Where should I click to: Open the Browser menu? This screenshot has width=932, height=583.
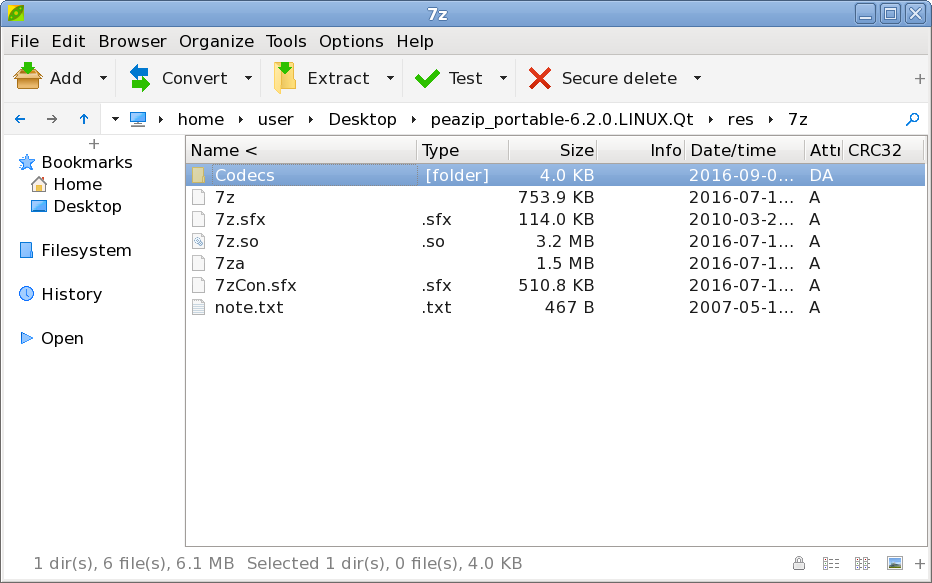point(133,42)
